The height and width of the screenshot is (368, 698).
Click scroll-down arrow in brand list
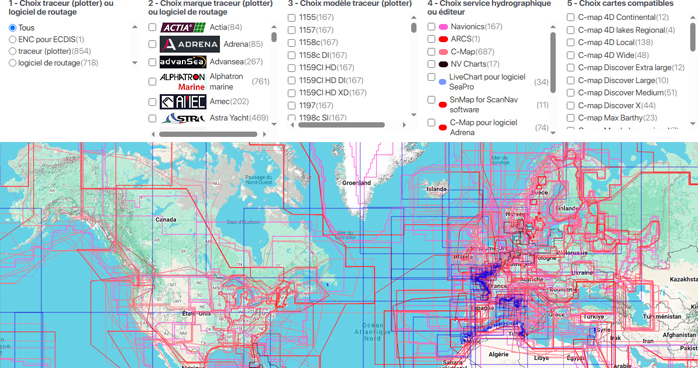point(274,124)
